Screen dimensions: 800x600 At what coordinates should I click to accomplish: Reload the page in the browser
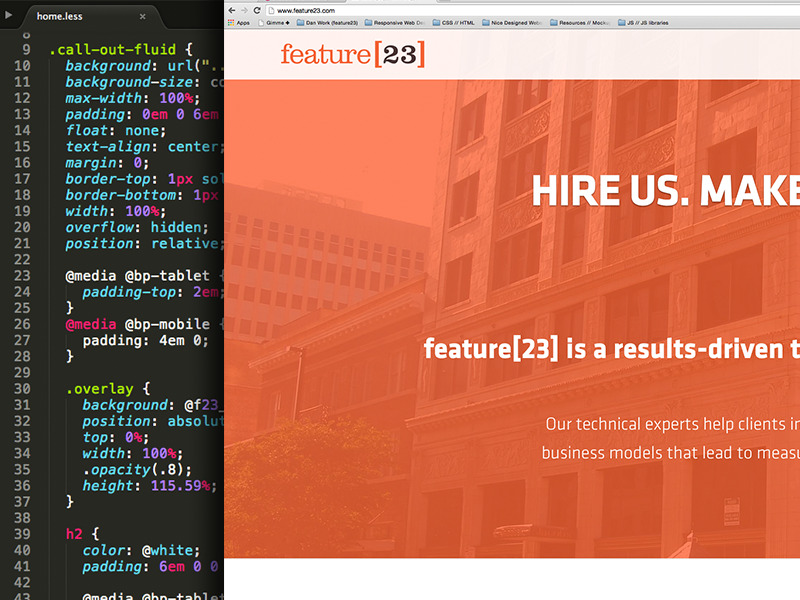[257, 10]
